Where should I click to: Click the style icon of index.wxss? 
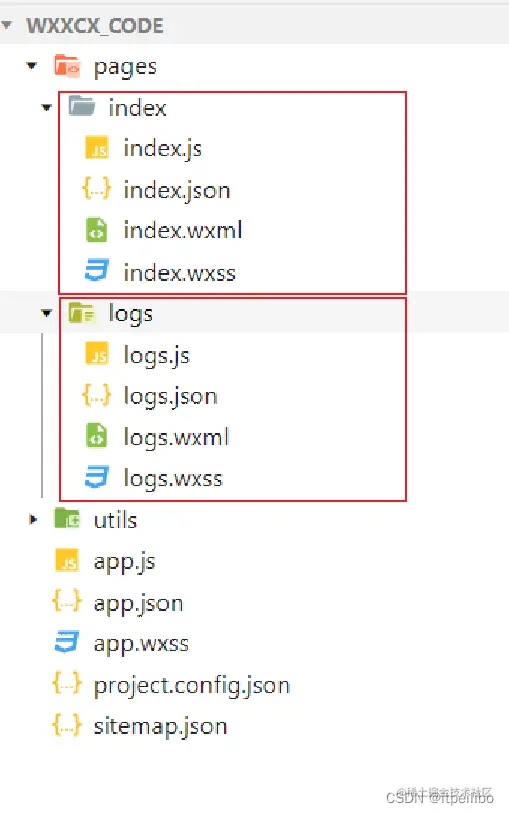coord(97,270)
